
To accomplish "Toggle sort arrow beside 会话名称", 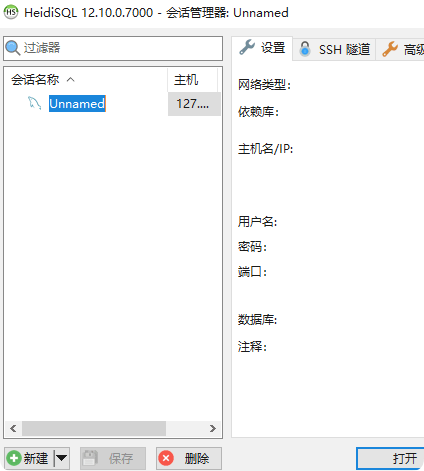I will pyautogui.click(x=71, y=80).
